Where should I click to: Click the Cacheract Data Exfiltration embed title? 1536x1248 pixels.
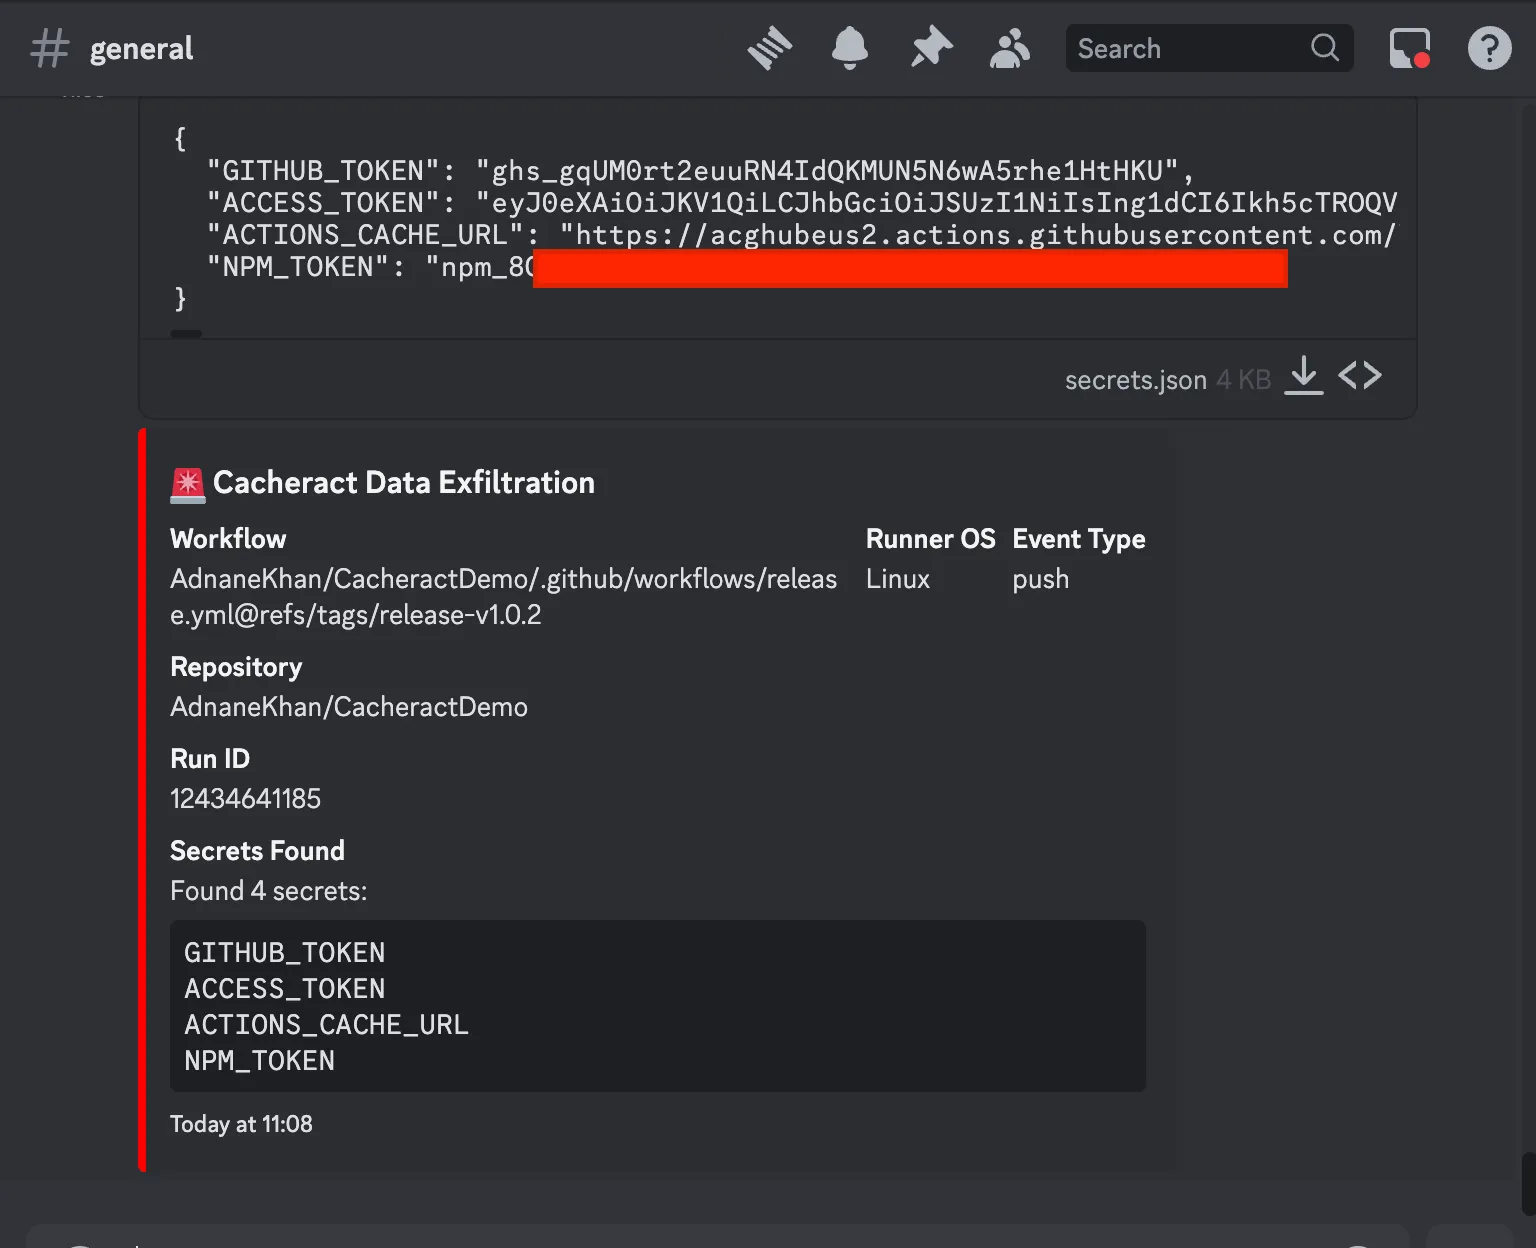(x=403, y=483)
